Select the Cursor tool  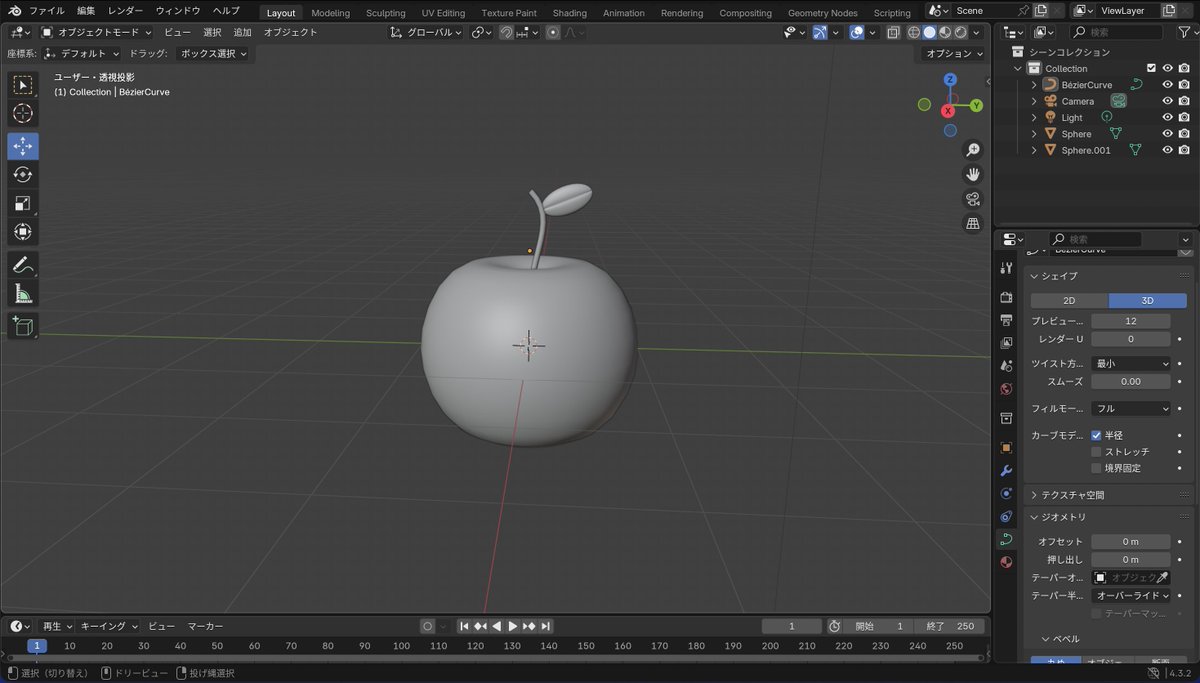click(23, 114)
